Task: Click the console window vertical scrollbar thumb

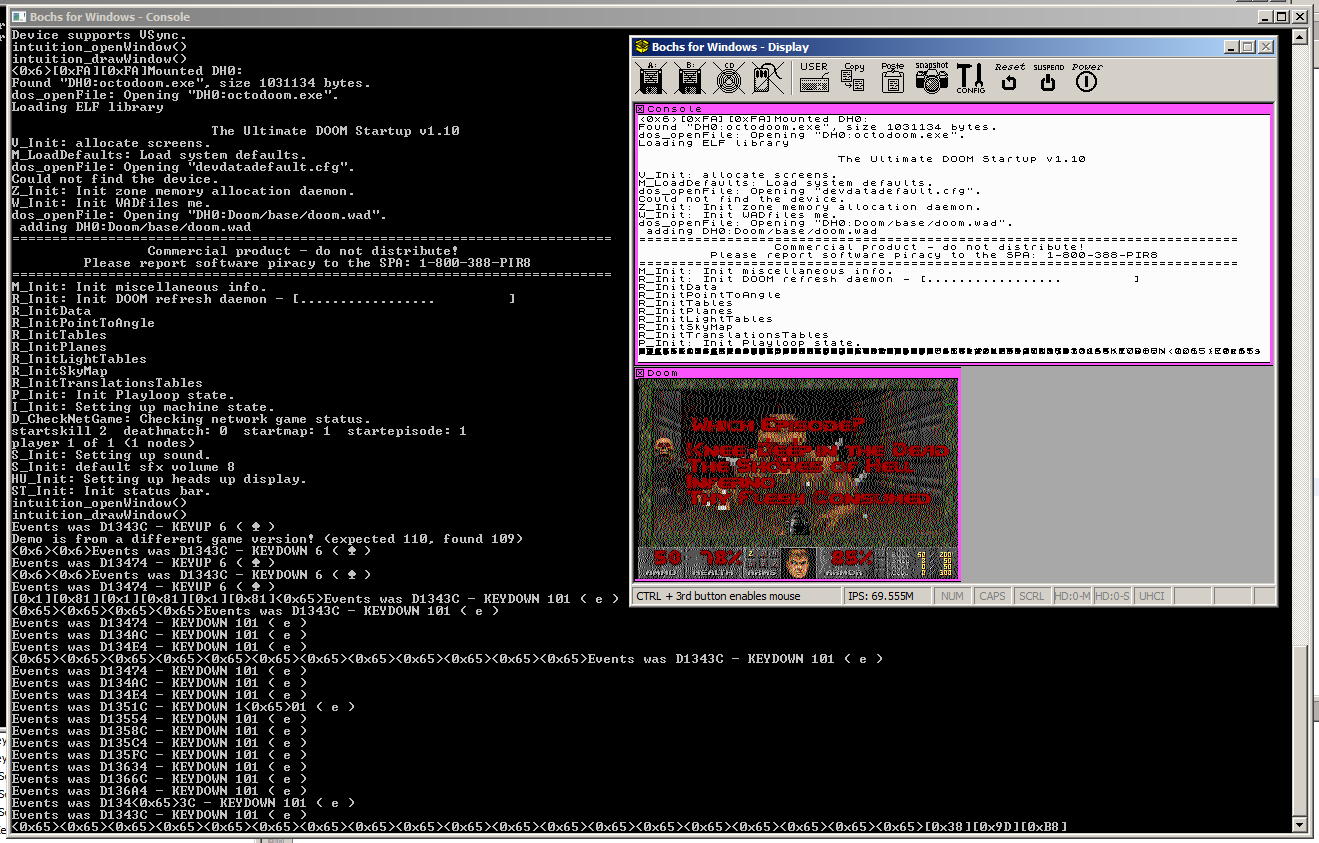Action: (1300, 730)
